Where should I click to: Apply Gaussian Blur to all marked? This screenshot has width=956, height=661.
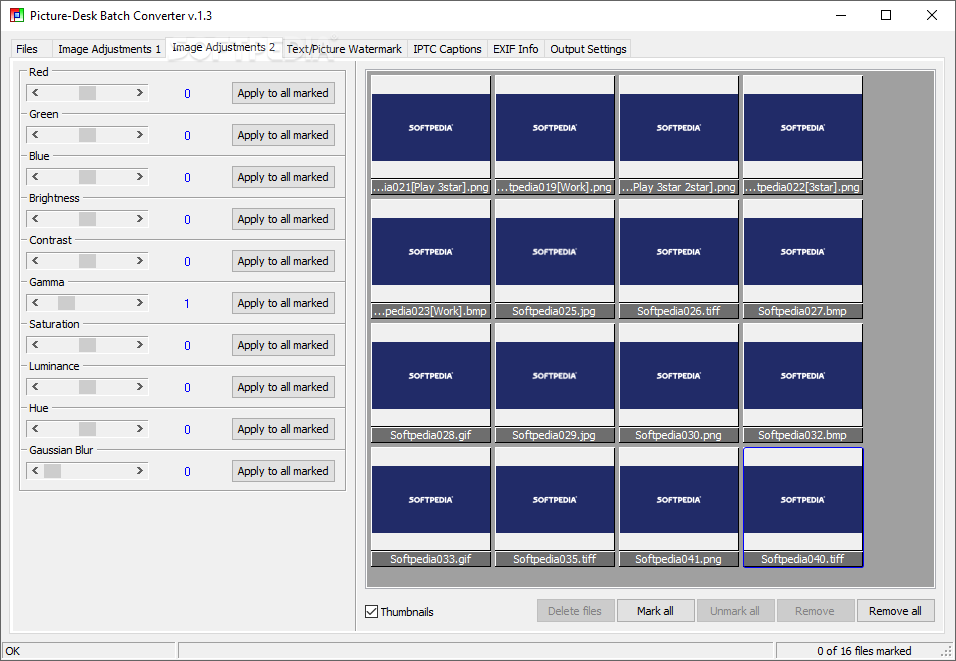283,471
